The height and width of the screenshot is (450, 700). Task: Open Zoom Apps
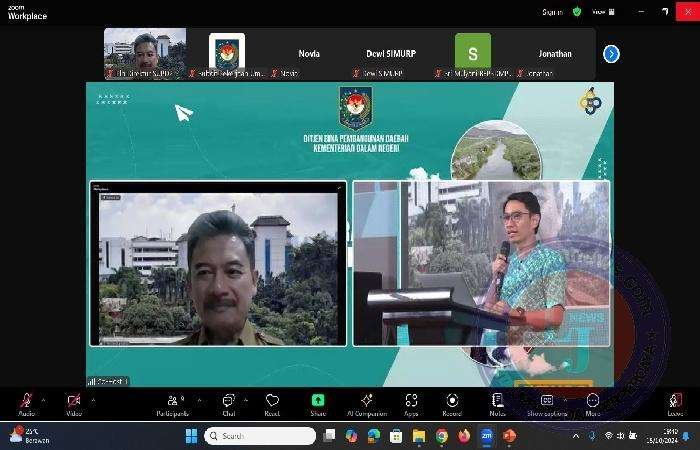click(x=411, y=402)
